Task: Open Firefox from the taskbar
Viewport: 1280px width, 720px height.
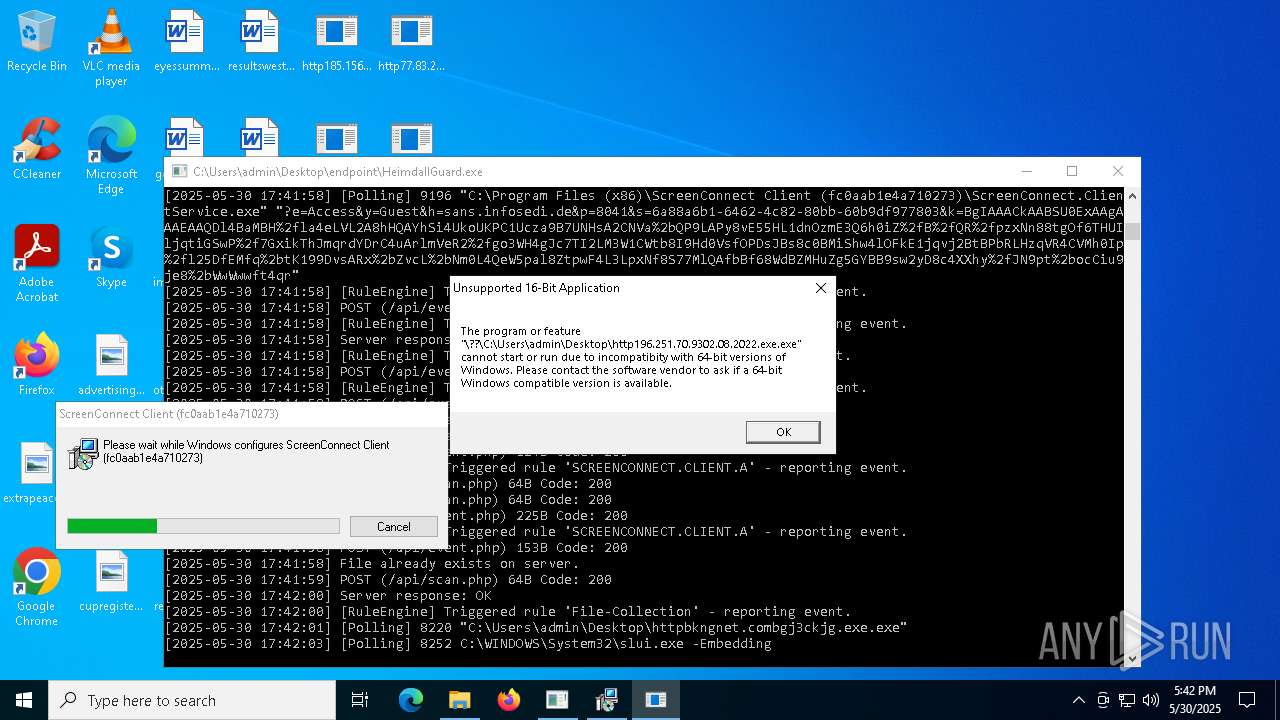Action: (508, 700)
